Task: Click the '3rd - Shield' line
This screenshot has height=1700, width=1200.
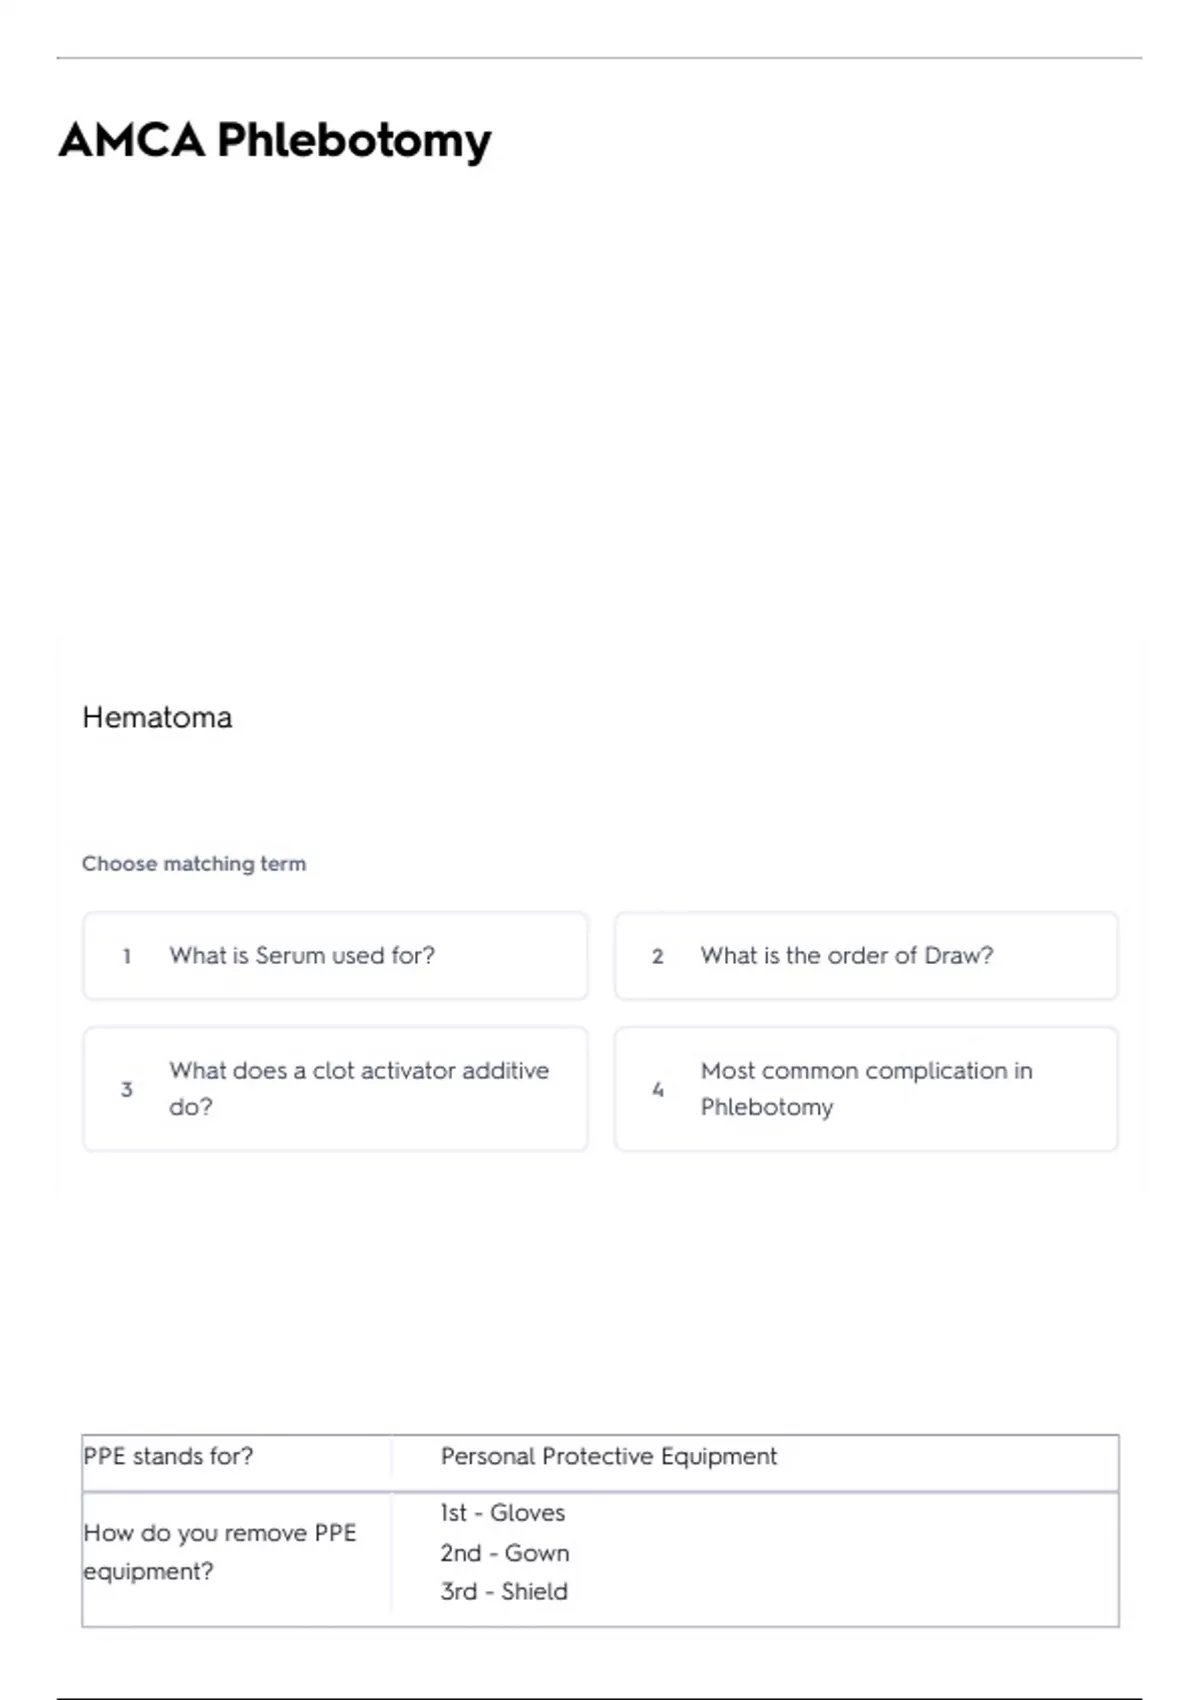Action: [503, 1591]
